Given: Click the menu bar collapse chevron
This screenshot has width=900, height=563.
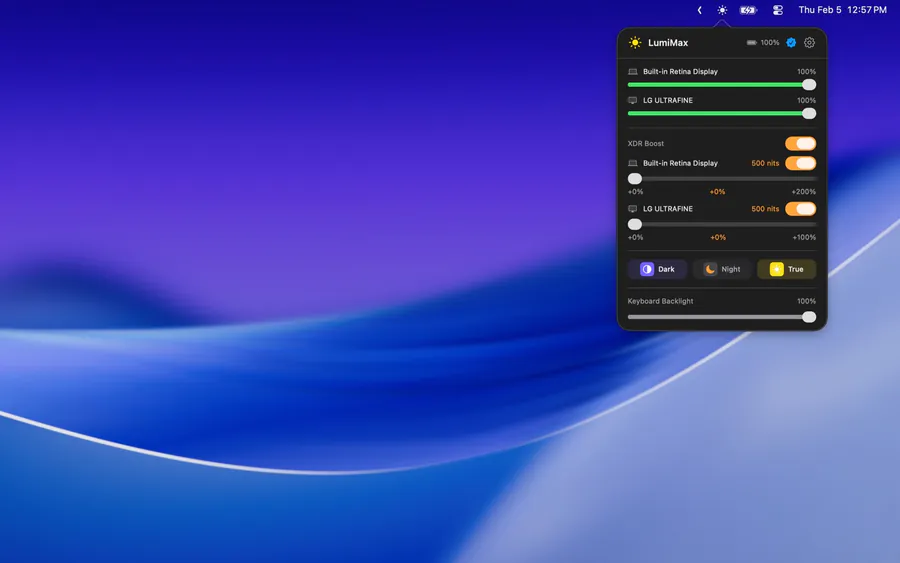Looking at the screenshot, I should (x=699, y=10).
